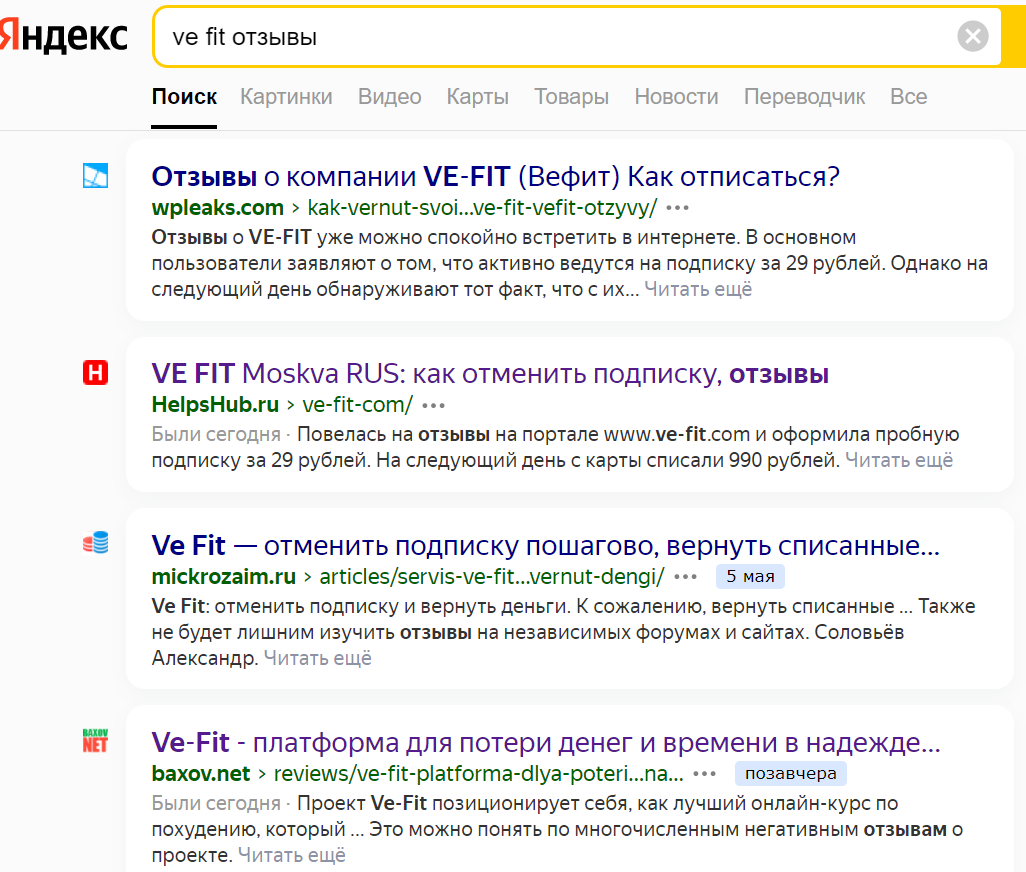
Task: Open the three-dot menu for mickrozaim.ru result
Action: pos(685,577)
